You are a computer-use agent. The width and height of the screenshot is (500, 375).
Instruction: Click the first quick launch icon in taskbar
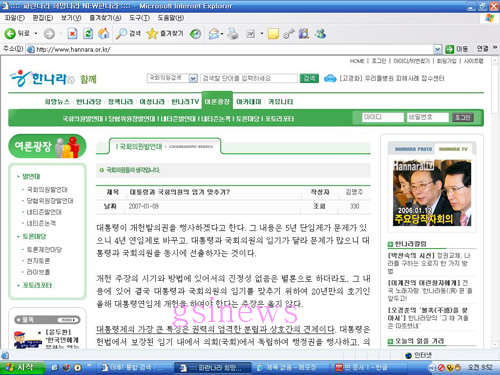[55, 368]
